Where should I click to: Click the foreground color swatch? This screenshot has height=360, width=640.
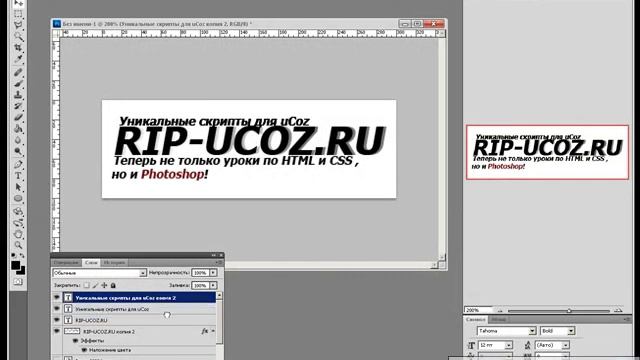click(x=15, y=265)
